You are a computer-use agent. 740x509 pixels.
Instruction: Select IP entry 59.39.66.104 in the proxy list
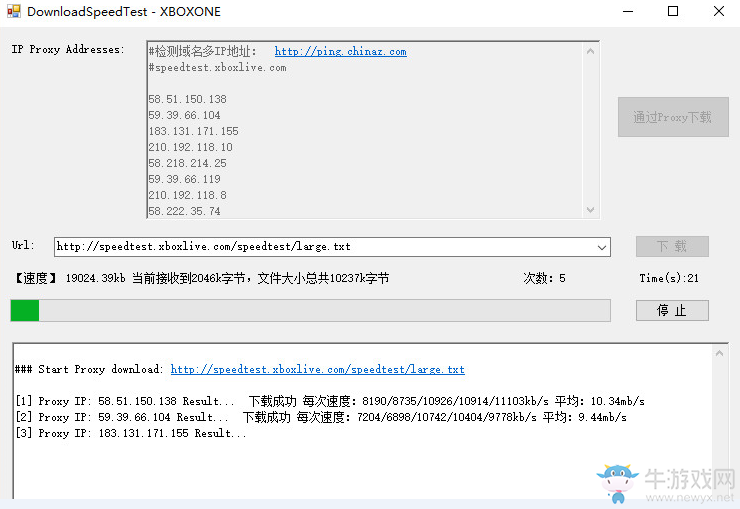[x=185, y=115]
